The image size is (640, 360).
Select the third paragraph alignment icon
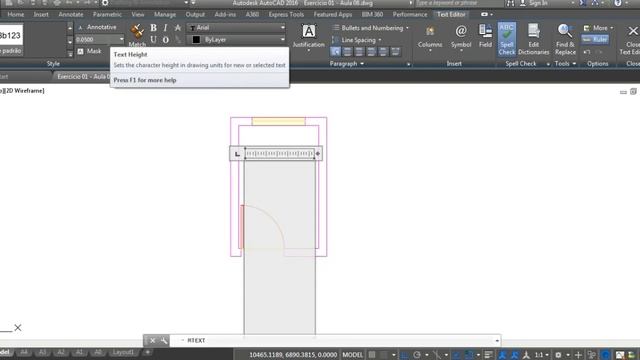[x=359, y=51]
